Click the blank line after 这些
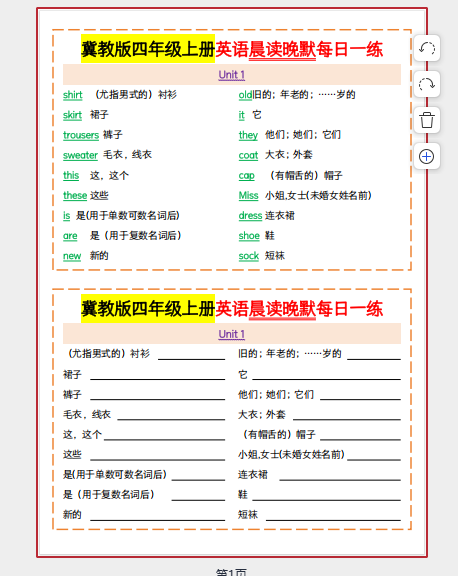Image resolution: width=458 pixels, height=576 pixels. coord(158,459)
